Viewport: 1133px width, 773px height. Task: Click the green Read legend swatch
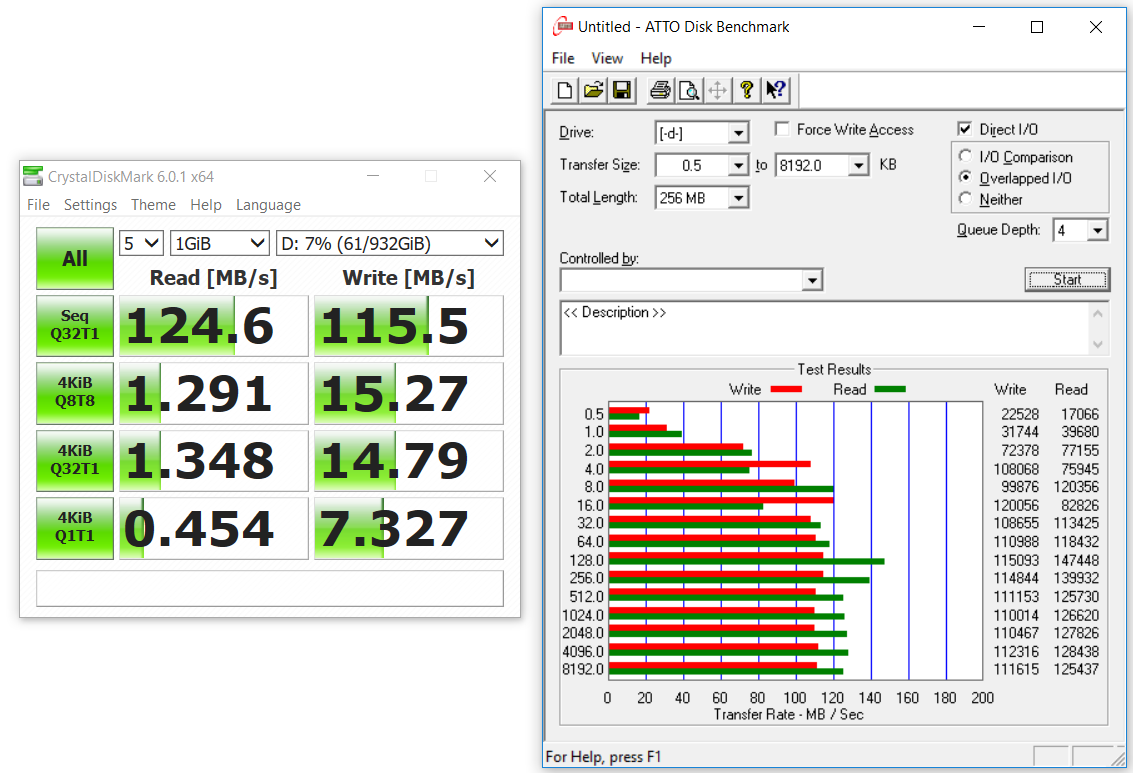[x=890, y=389]
